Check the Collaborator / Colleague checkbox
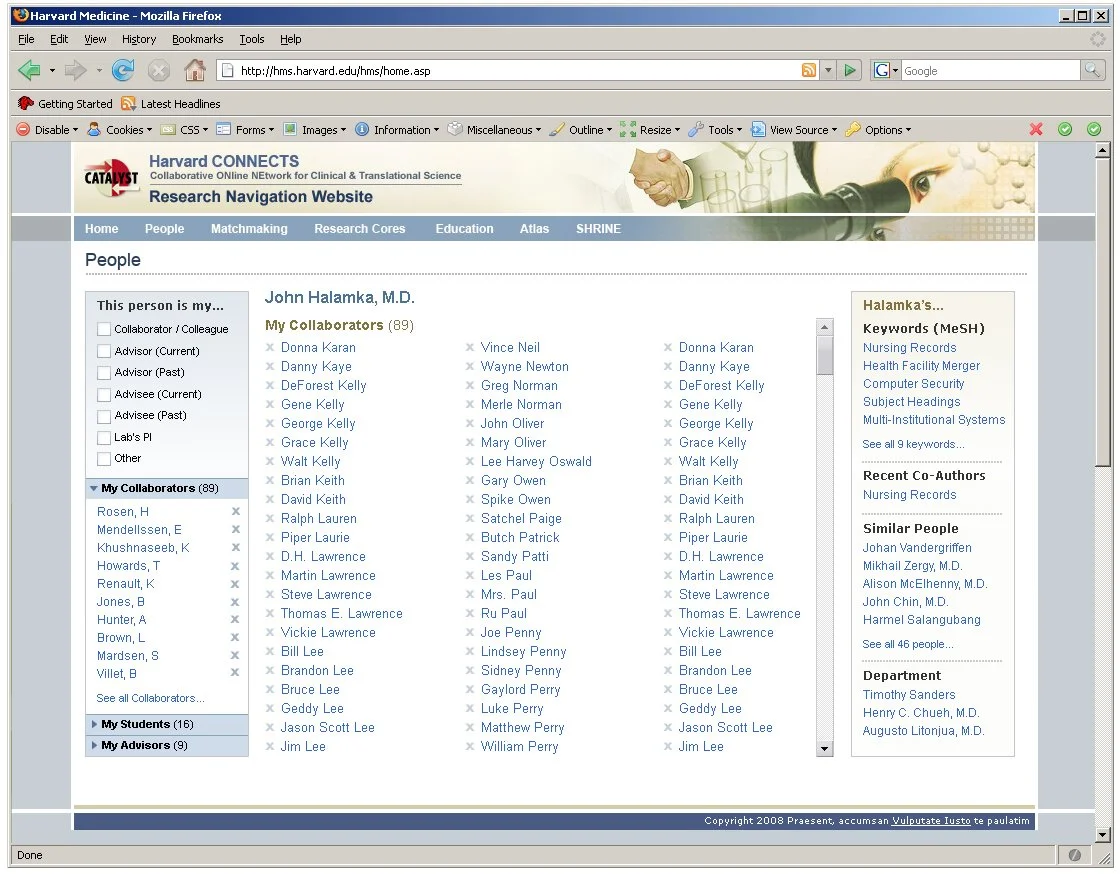Screen dimensions: 1120x874 pyautogui.click(x=104, y=329)
